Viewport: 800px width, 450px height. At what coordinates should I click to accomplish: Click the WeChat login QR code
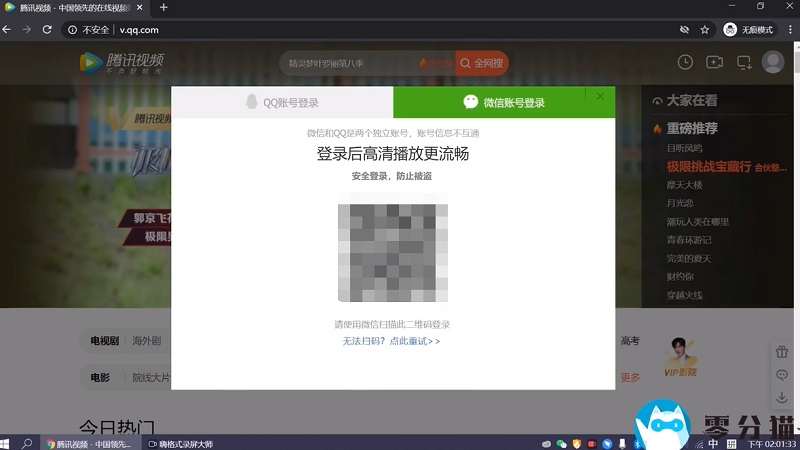point(393,253)
